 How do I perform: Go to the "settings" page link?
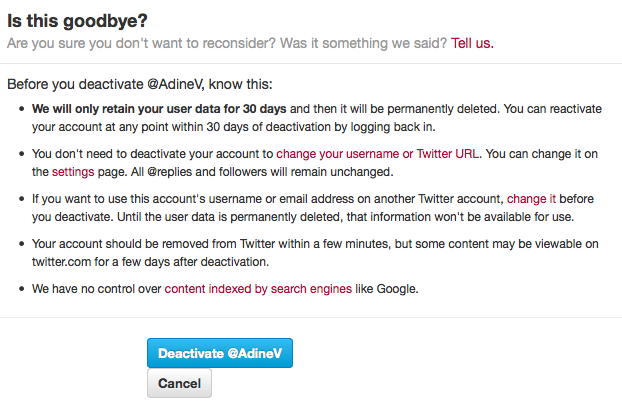pos(73,171)
